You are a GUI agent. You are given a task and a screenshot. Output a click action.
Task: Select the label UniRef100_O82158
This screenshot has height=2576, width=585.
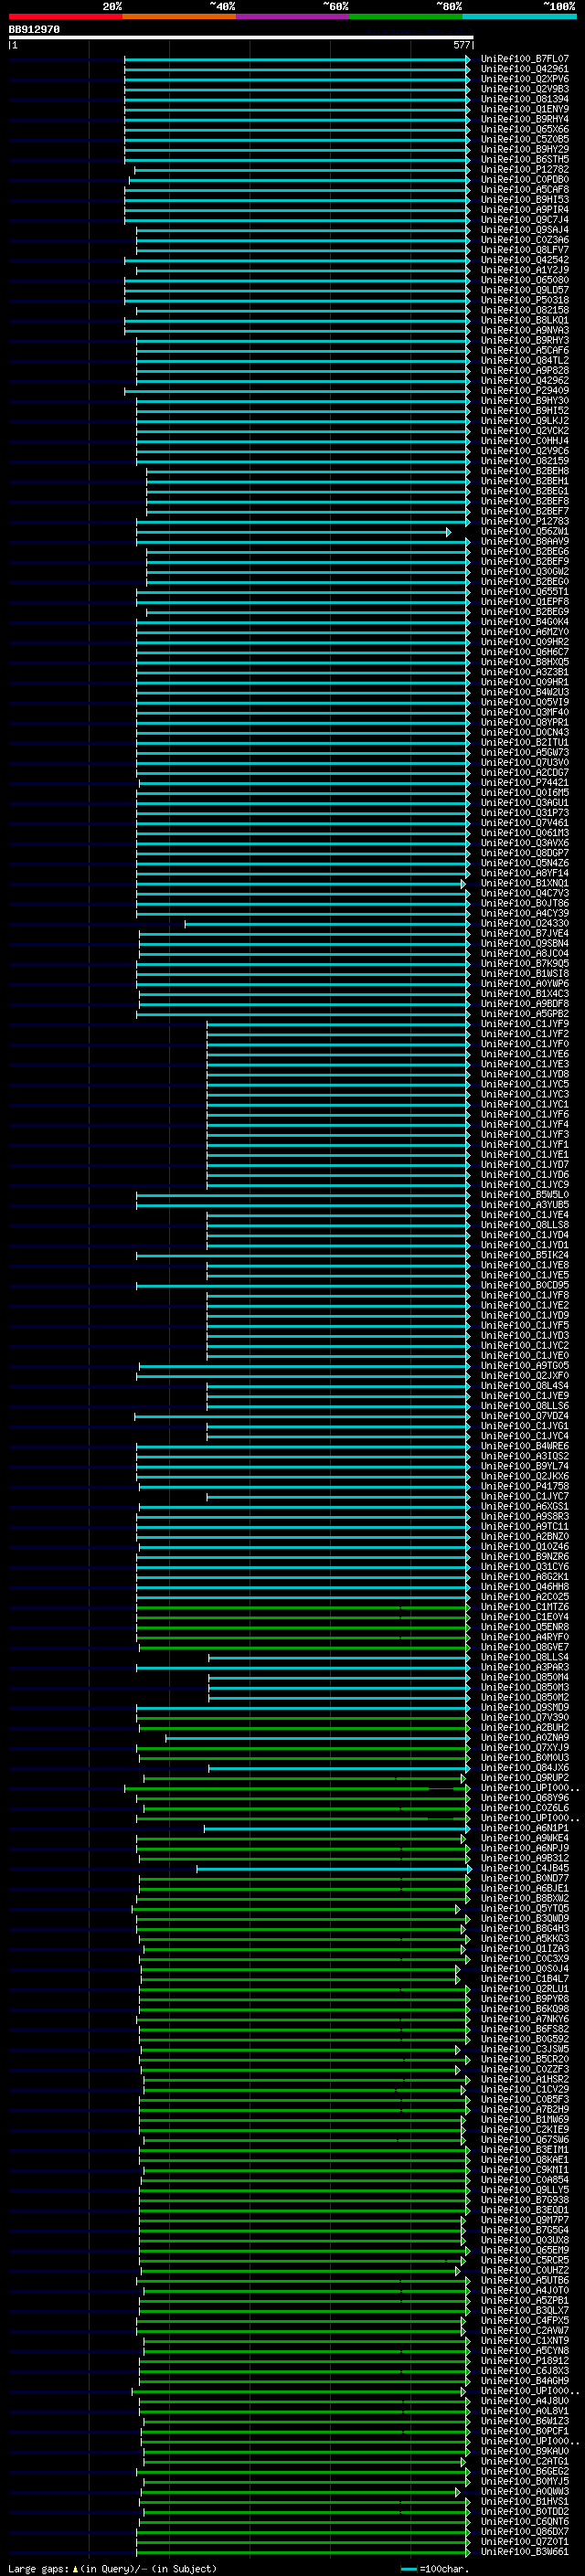tap(525, 310)
